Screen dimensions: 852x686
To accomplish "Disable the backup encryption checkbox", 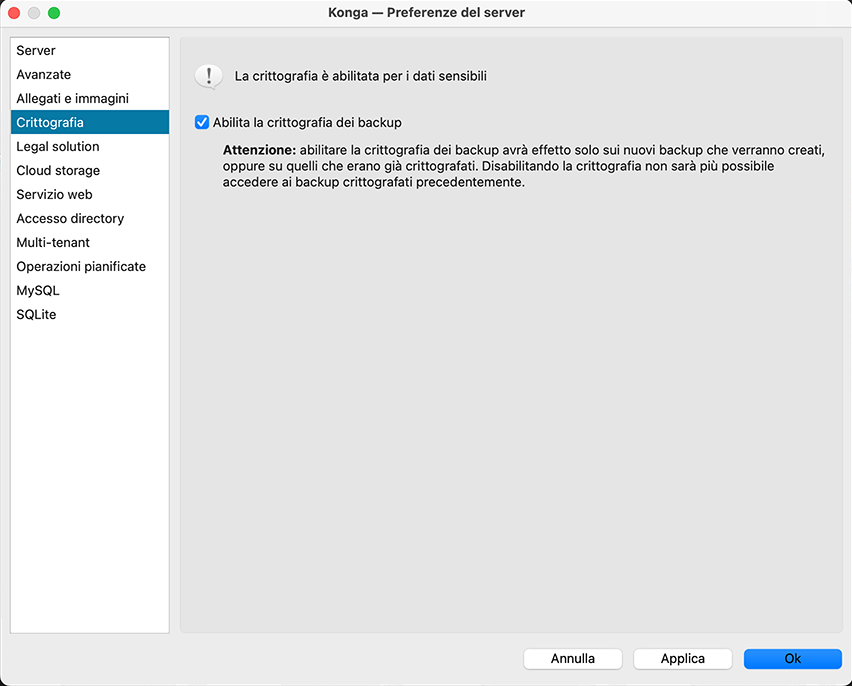I will tap(202, 122).
